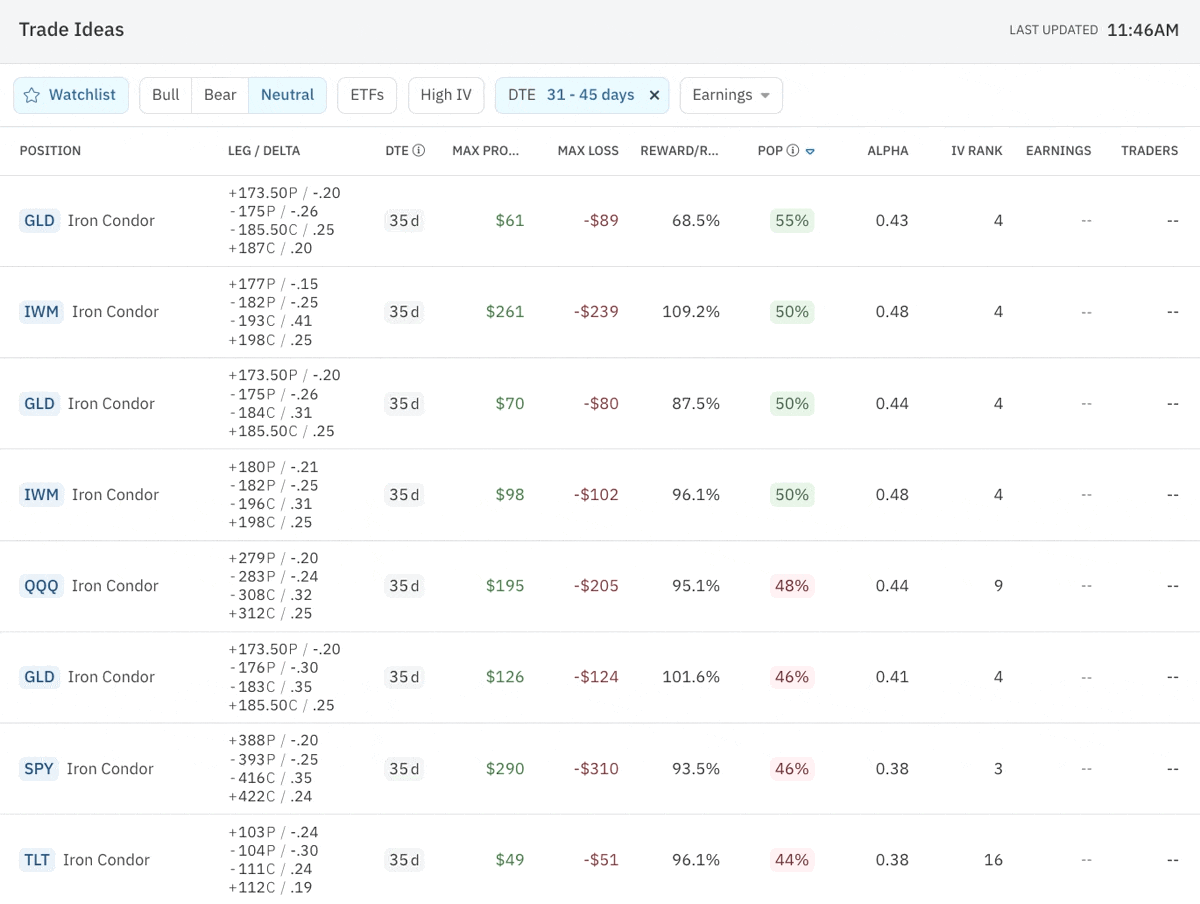Click the IWM ticker with $261 max profit
1200x904 pixels.
pyautogui.click(x=41, y=312)
